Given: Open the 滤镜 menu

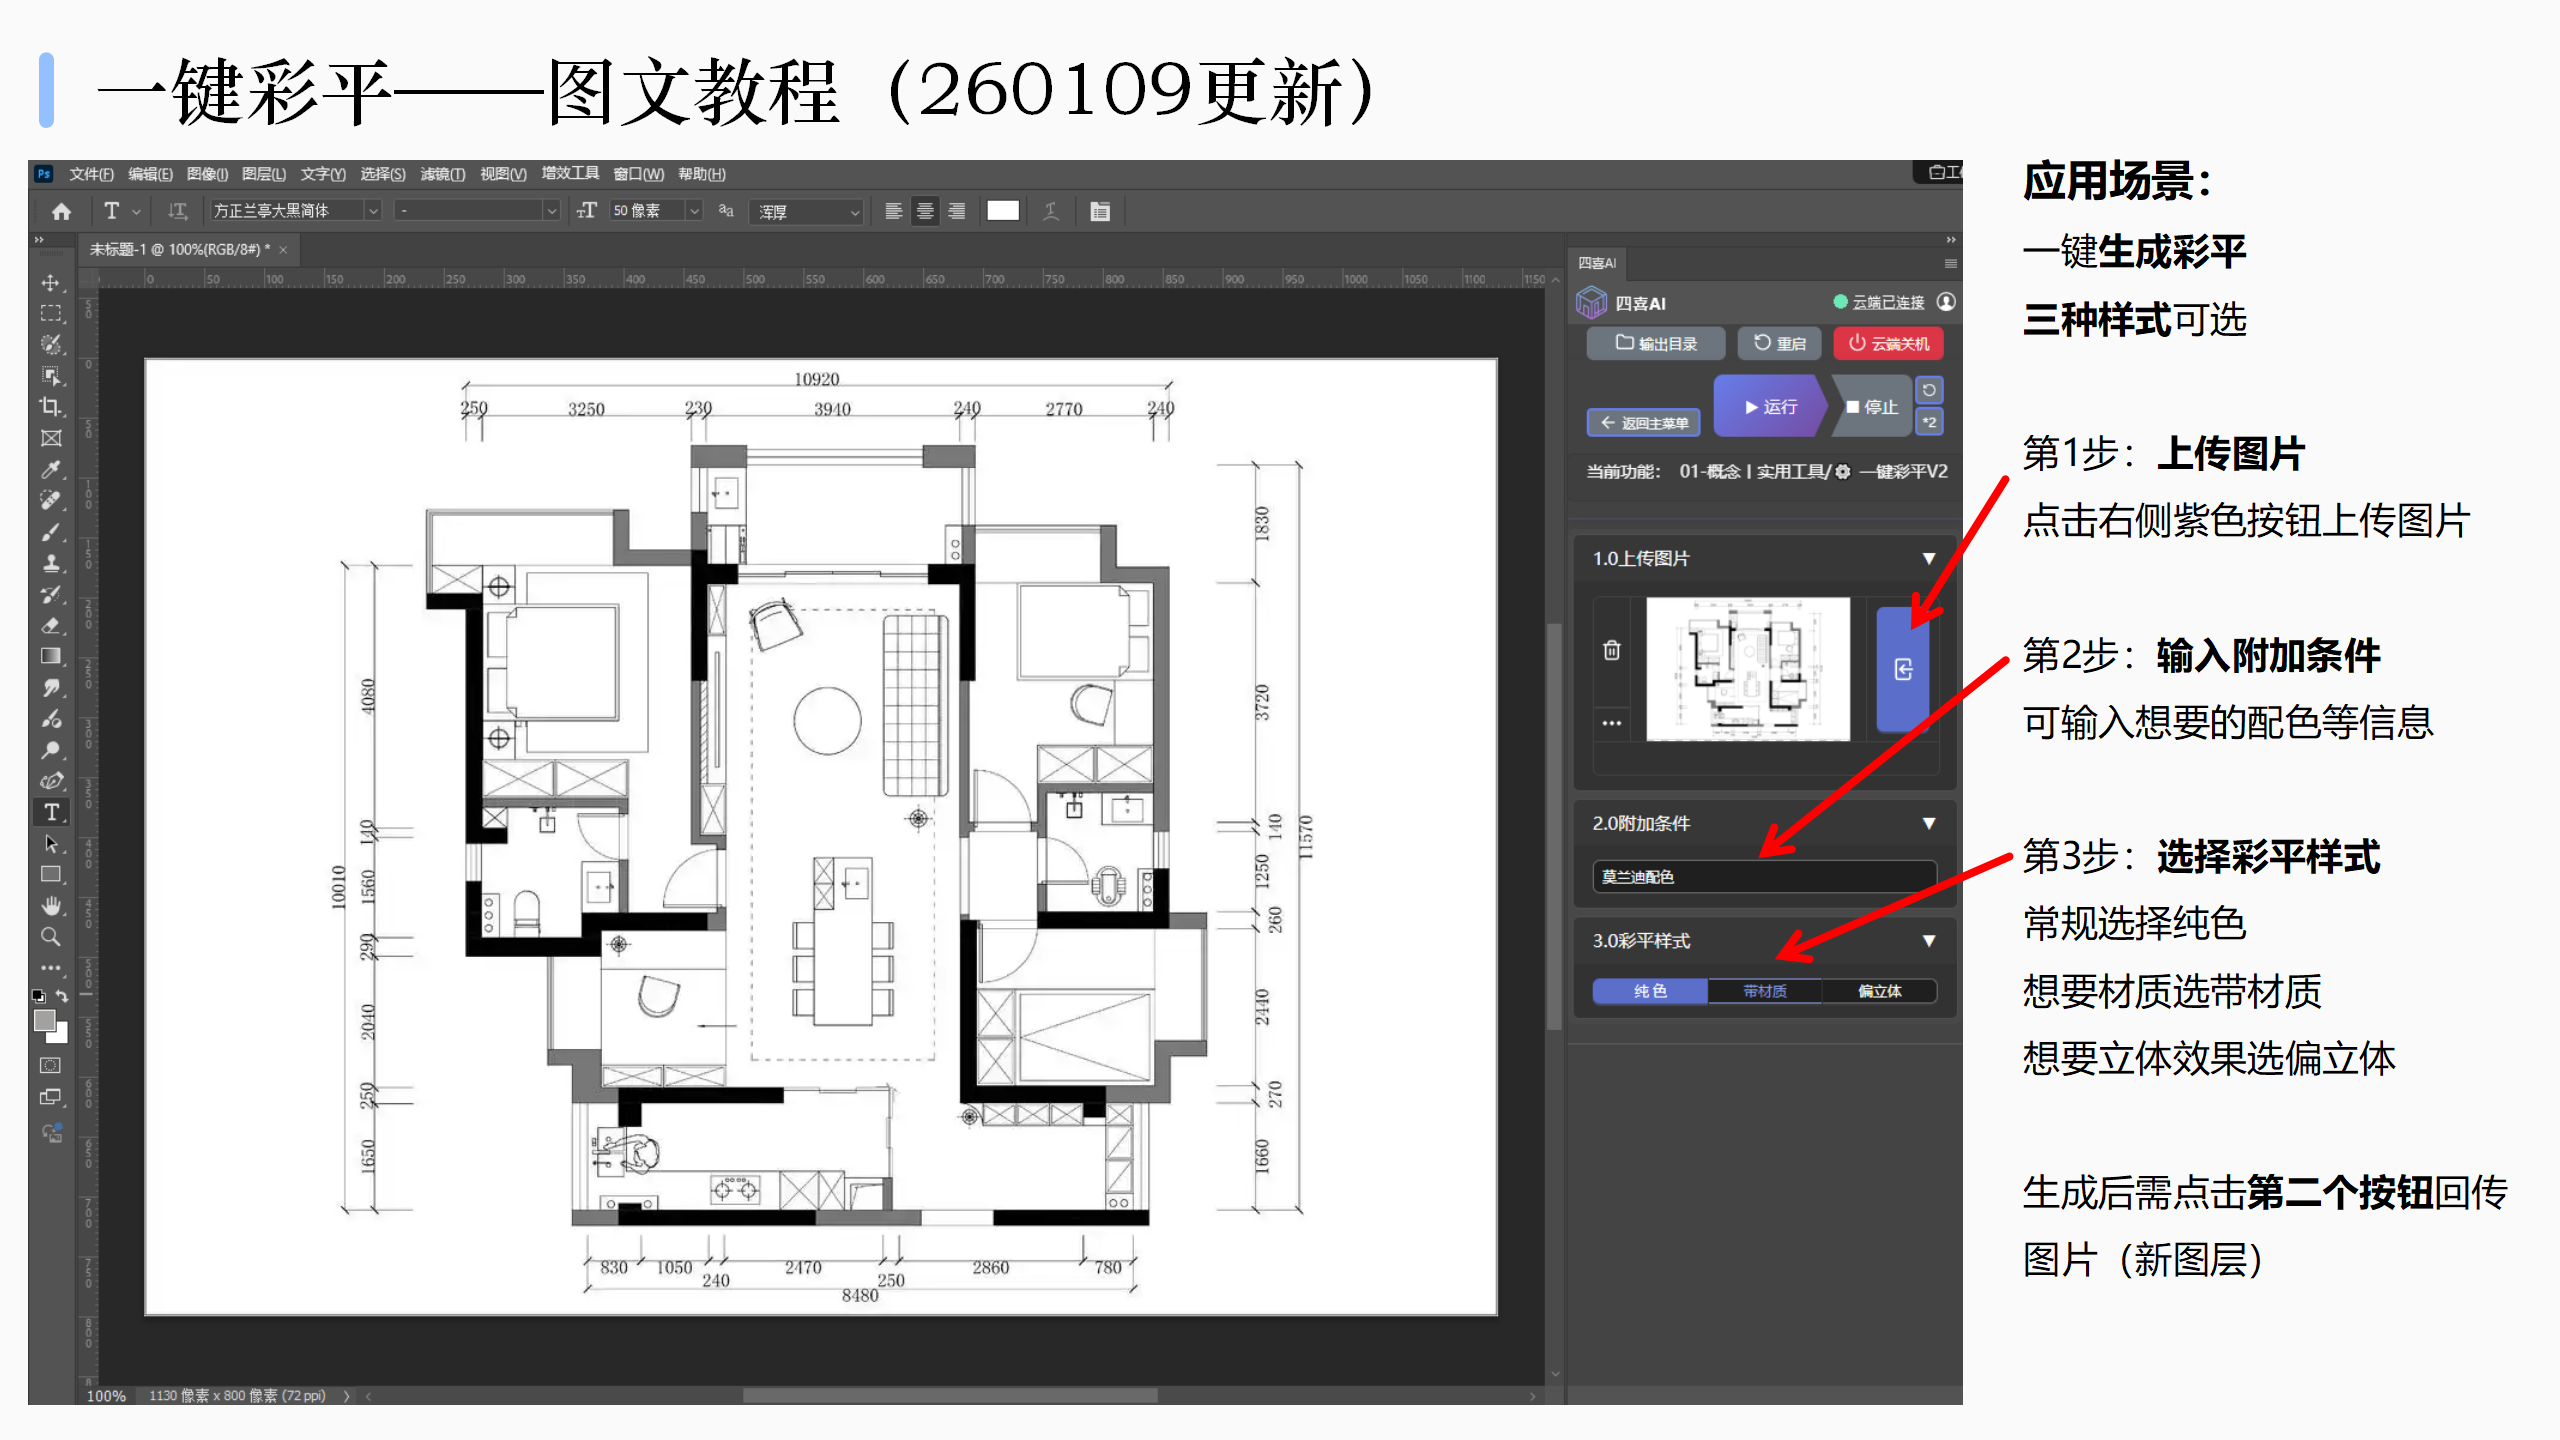Looking at the screenshot, I should tap(442, 174).
